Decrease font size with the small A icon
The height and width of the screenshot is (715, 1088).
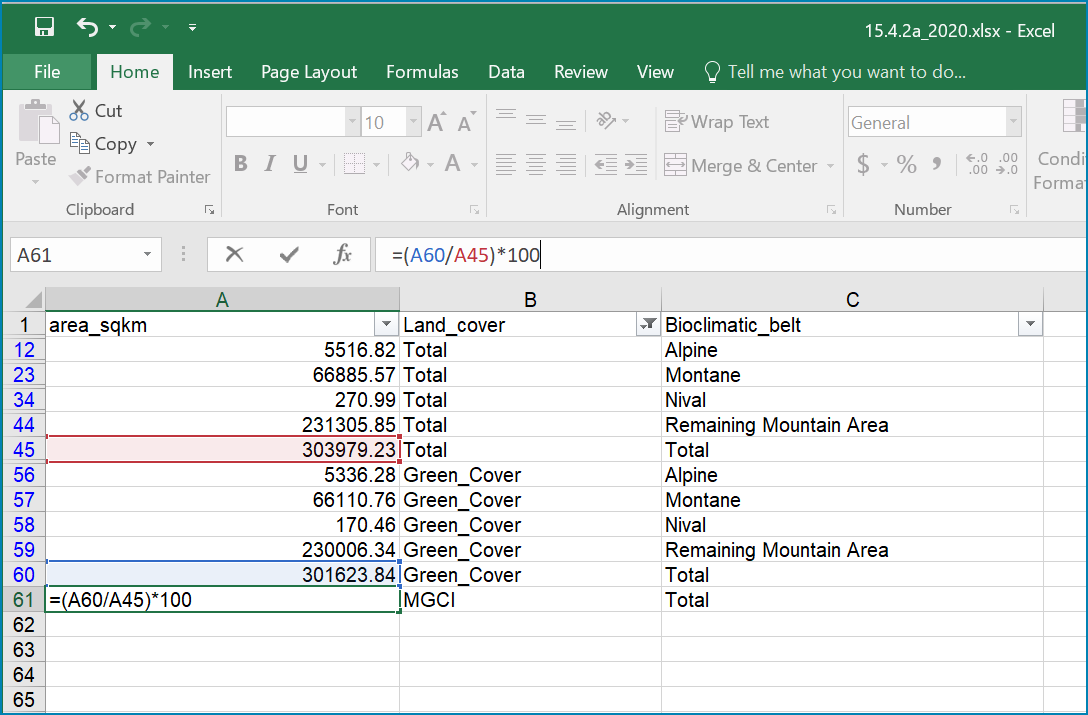pyautogui.click(x=466, y=122)
